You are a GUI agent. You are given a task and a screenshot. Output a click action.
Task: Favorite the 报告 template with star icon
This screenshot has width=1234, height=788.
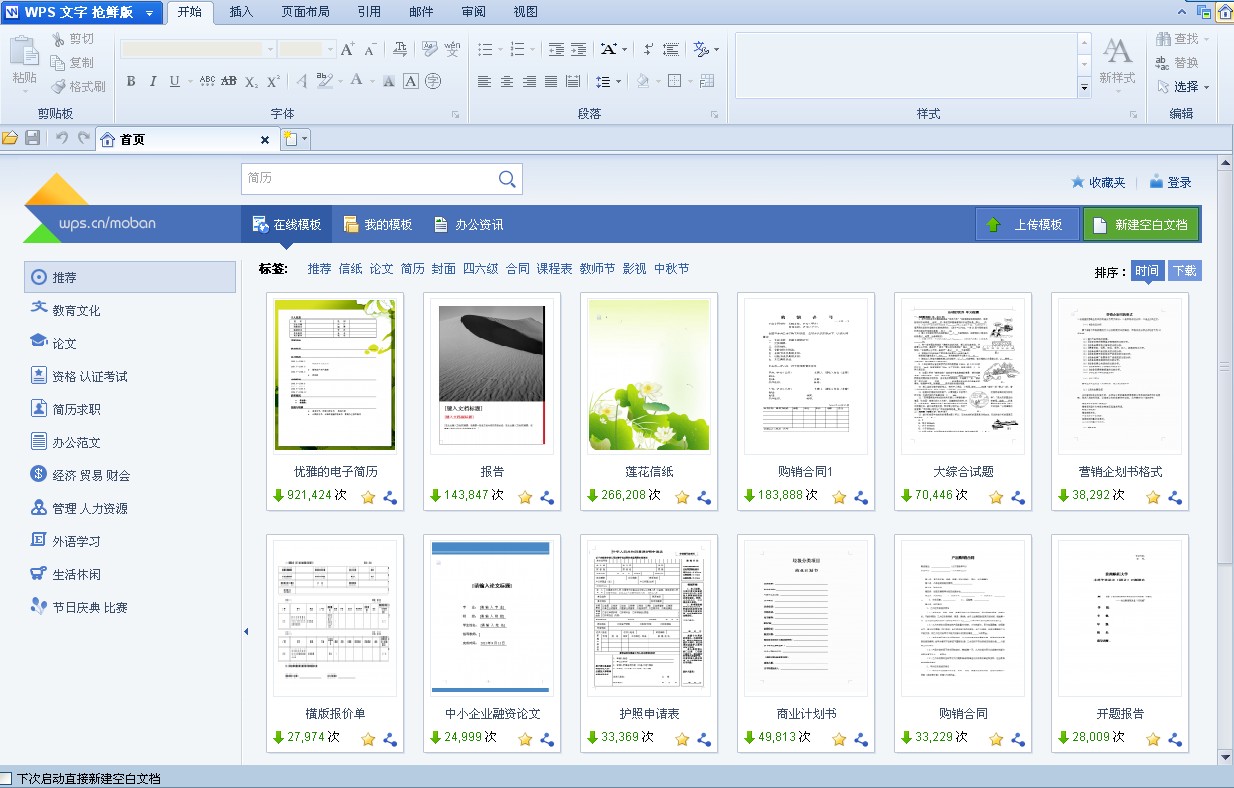(525, 497)
